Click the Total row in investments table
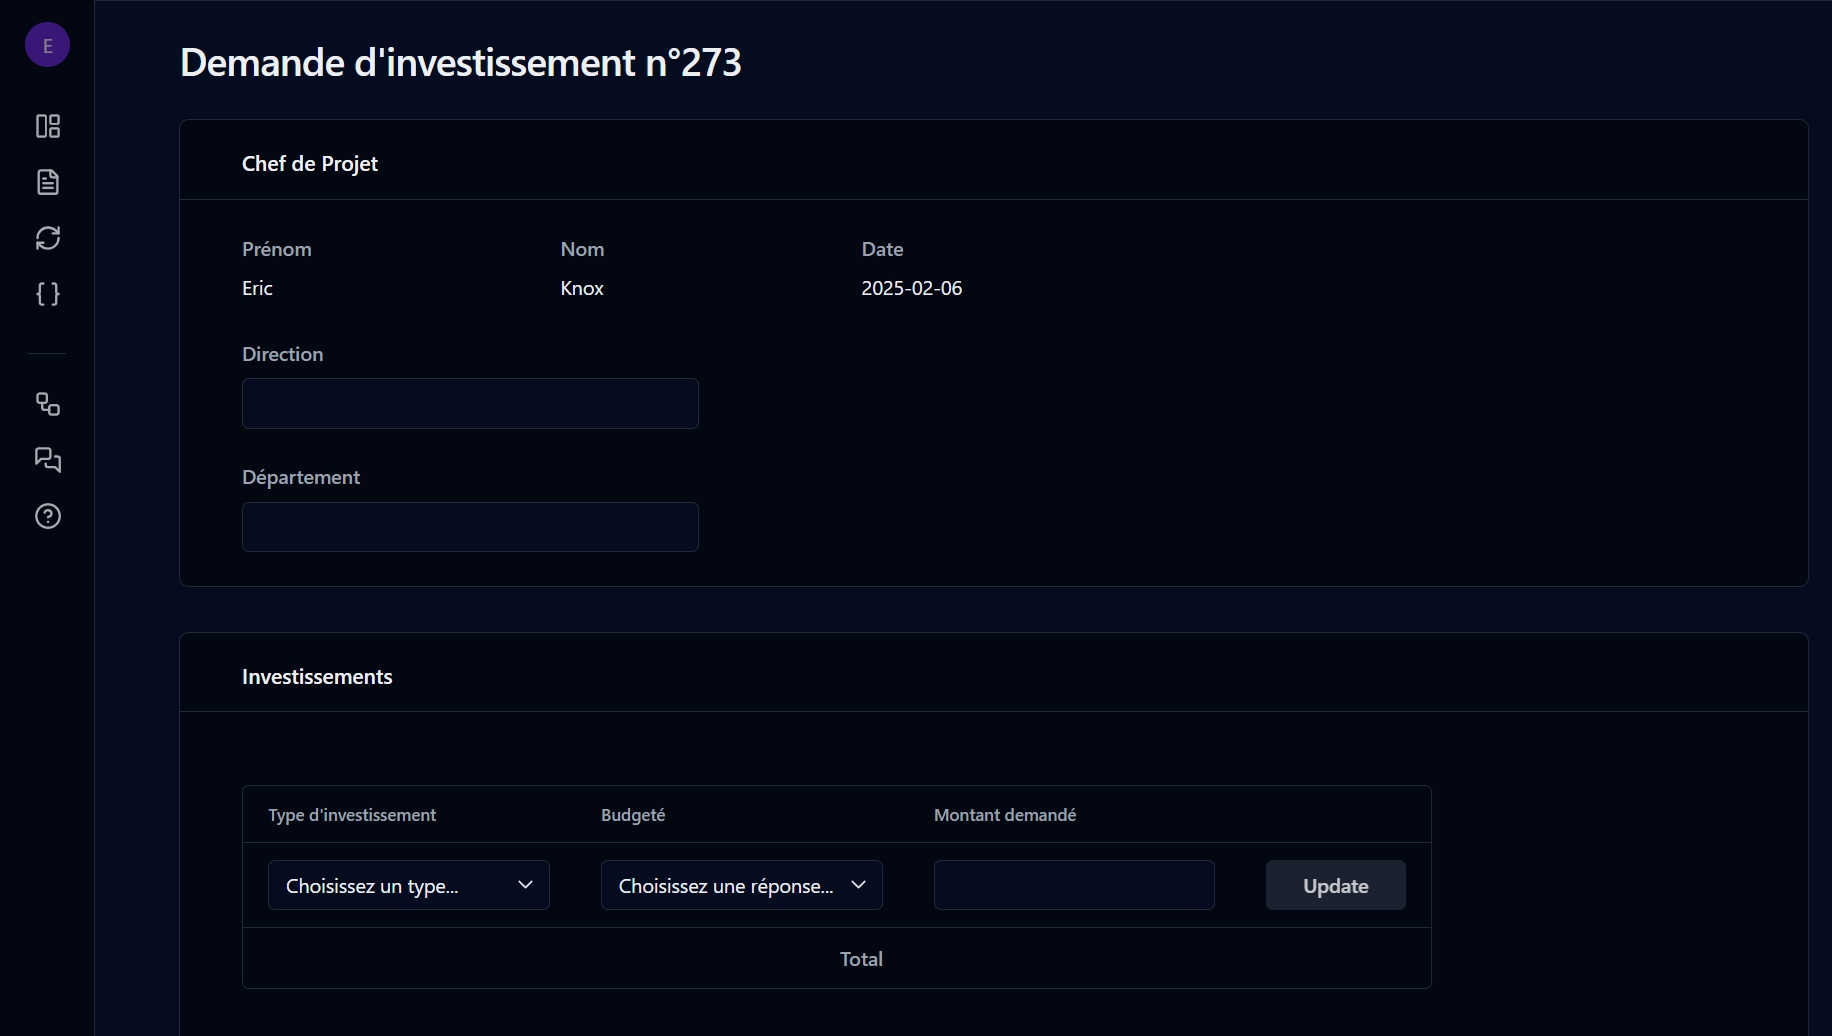The image size is (1832, 1036). tap(860, 959)
